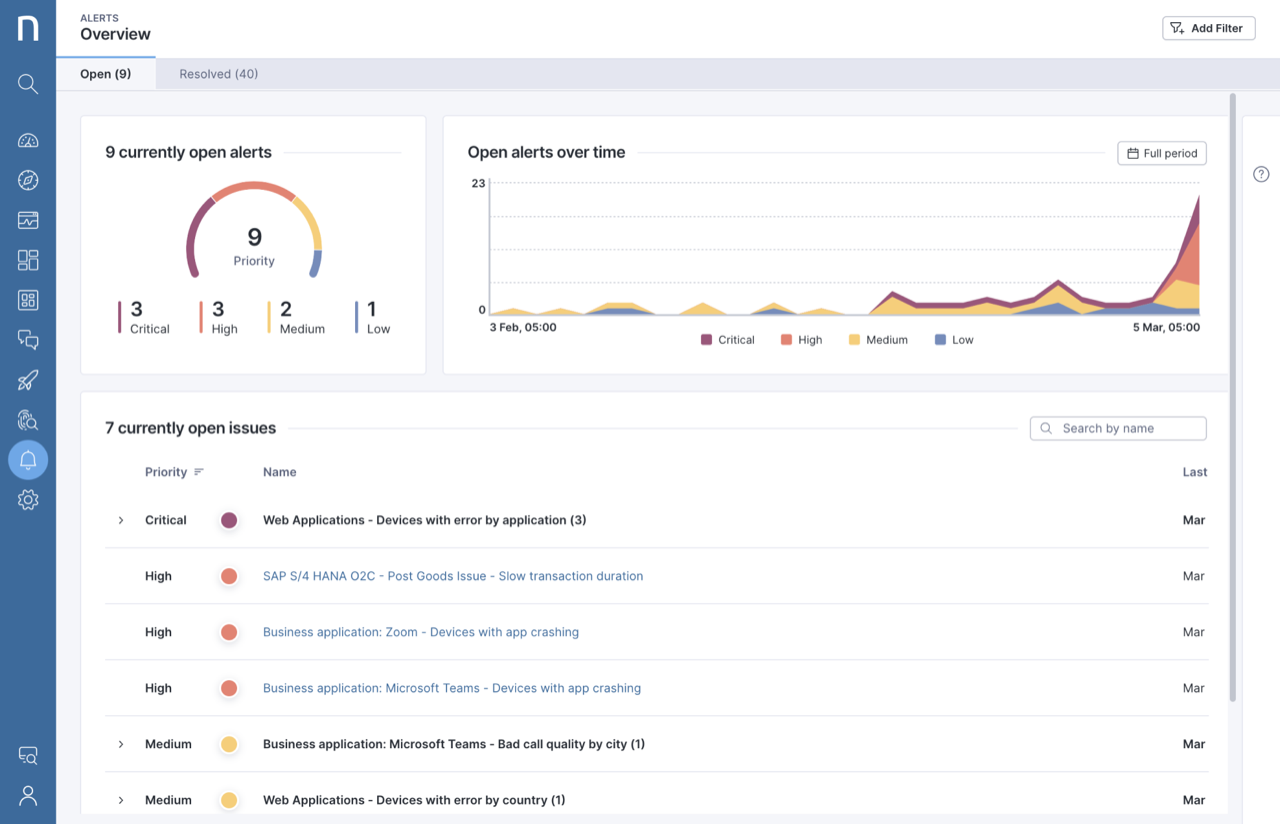Open search from the sidebar

click(x=27, y=84)
